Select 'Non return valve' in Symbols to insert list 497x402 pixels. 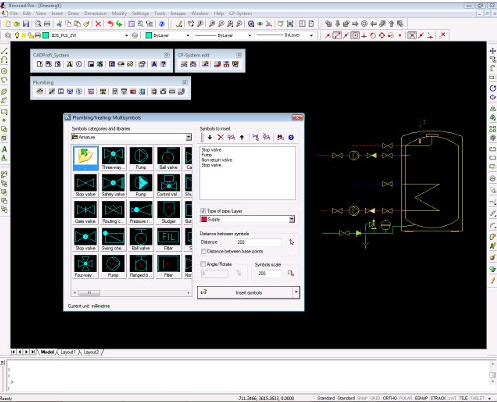[217, 160]
